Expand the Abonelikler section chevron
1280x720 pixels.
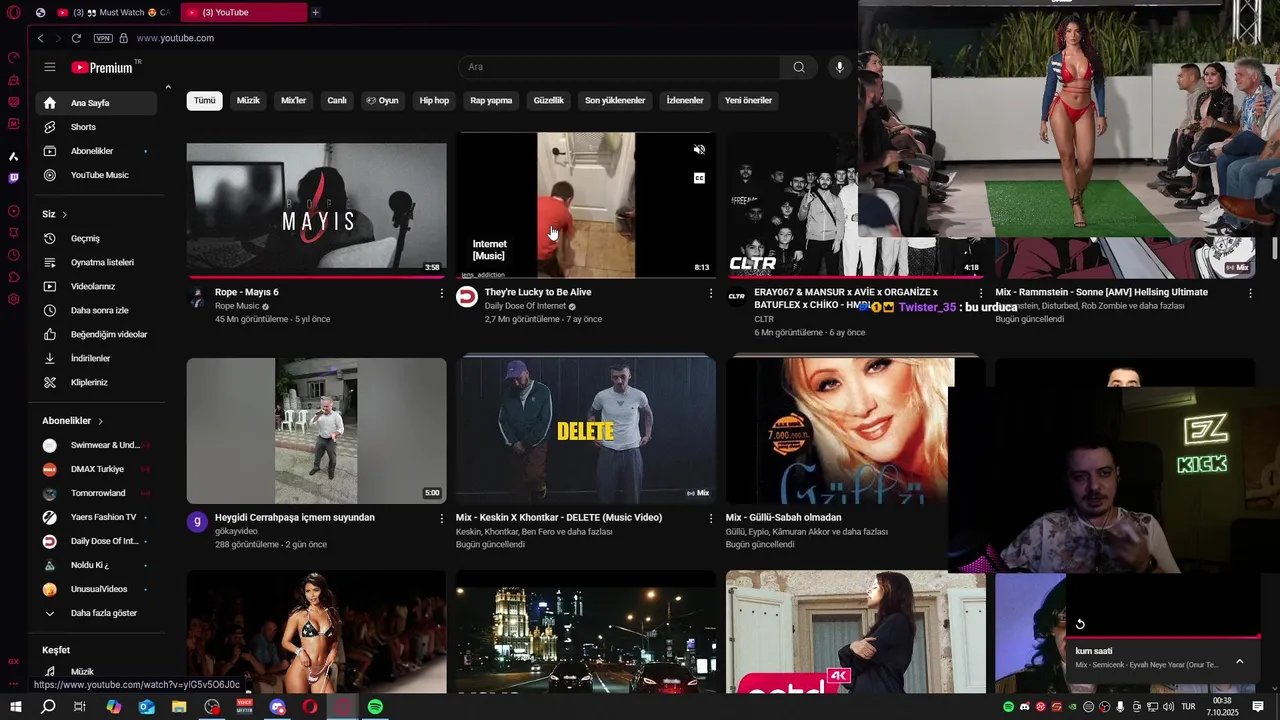coord(100,421)
